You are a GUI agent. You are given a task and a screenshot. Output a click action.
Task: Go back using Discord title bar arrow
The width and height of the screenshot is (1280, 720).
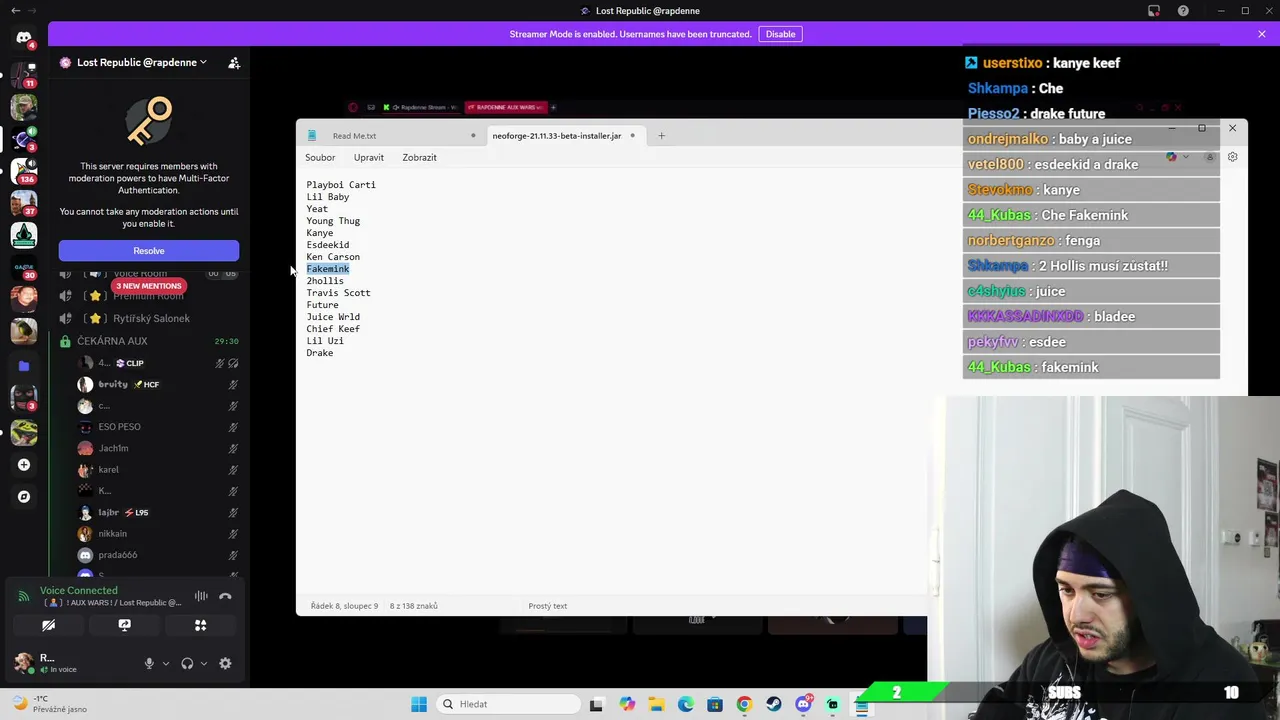click(15, 11)
